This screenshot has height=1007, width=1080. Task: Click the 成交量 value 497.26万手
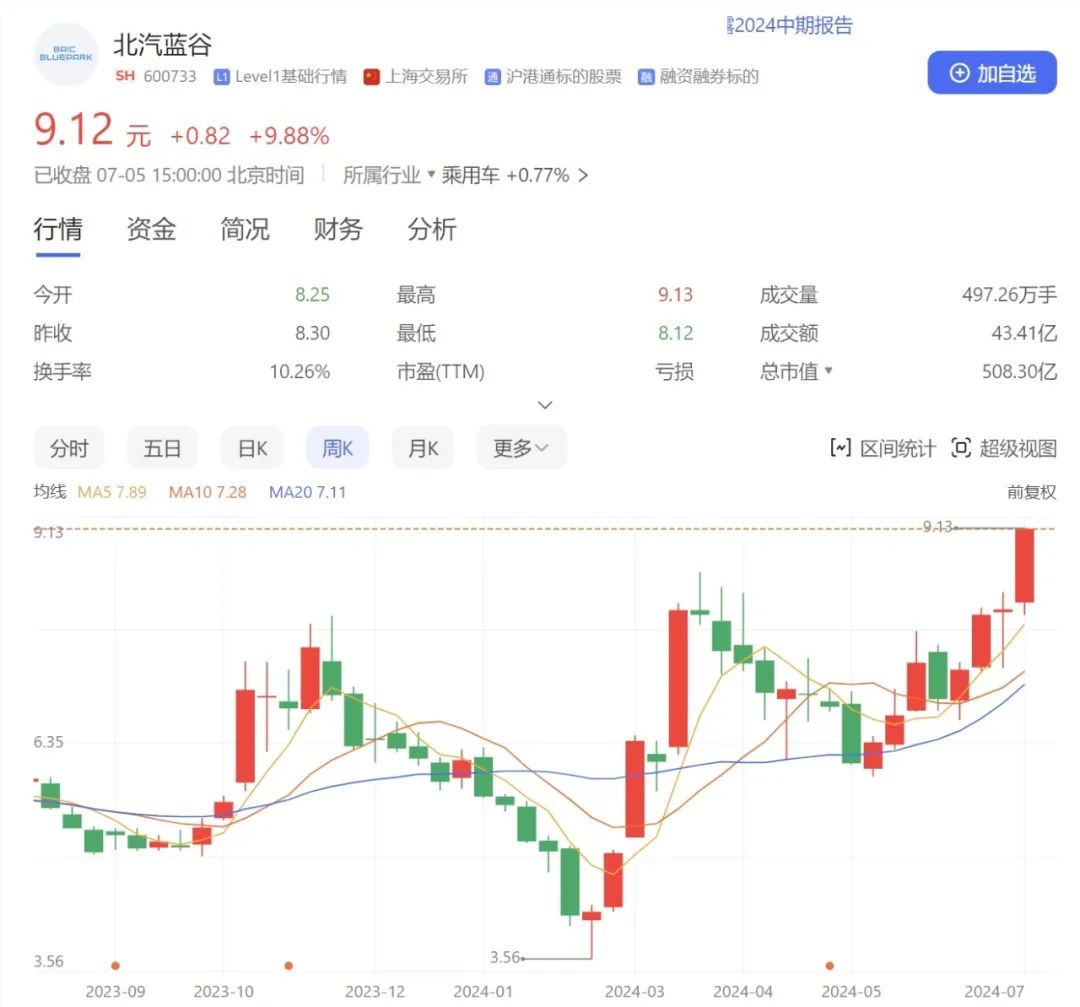click(1009, 295)
